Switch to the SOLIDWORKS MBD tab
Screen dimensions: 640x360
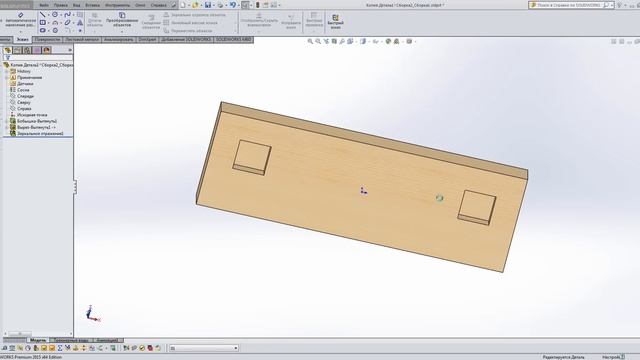point(233,40)
